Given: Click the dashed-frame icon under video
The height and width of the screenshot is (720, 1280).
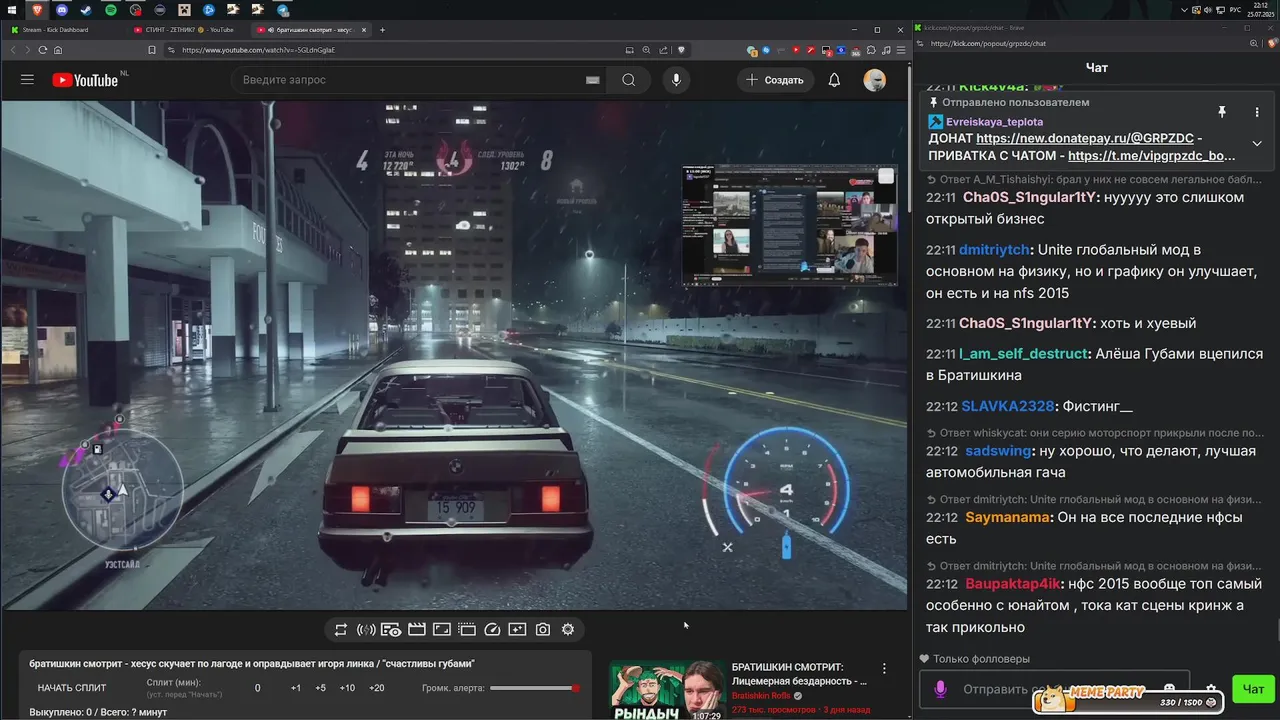Looking at the screenshot, I should click(466, 630).
